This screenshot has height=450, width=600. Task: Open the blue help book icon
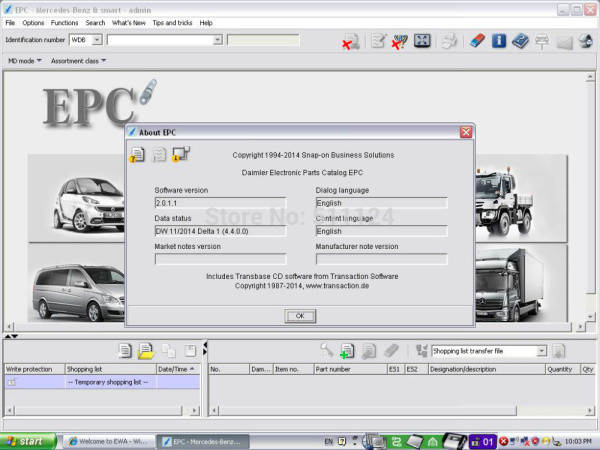[x=520, y=41]
